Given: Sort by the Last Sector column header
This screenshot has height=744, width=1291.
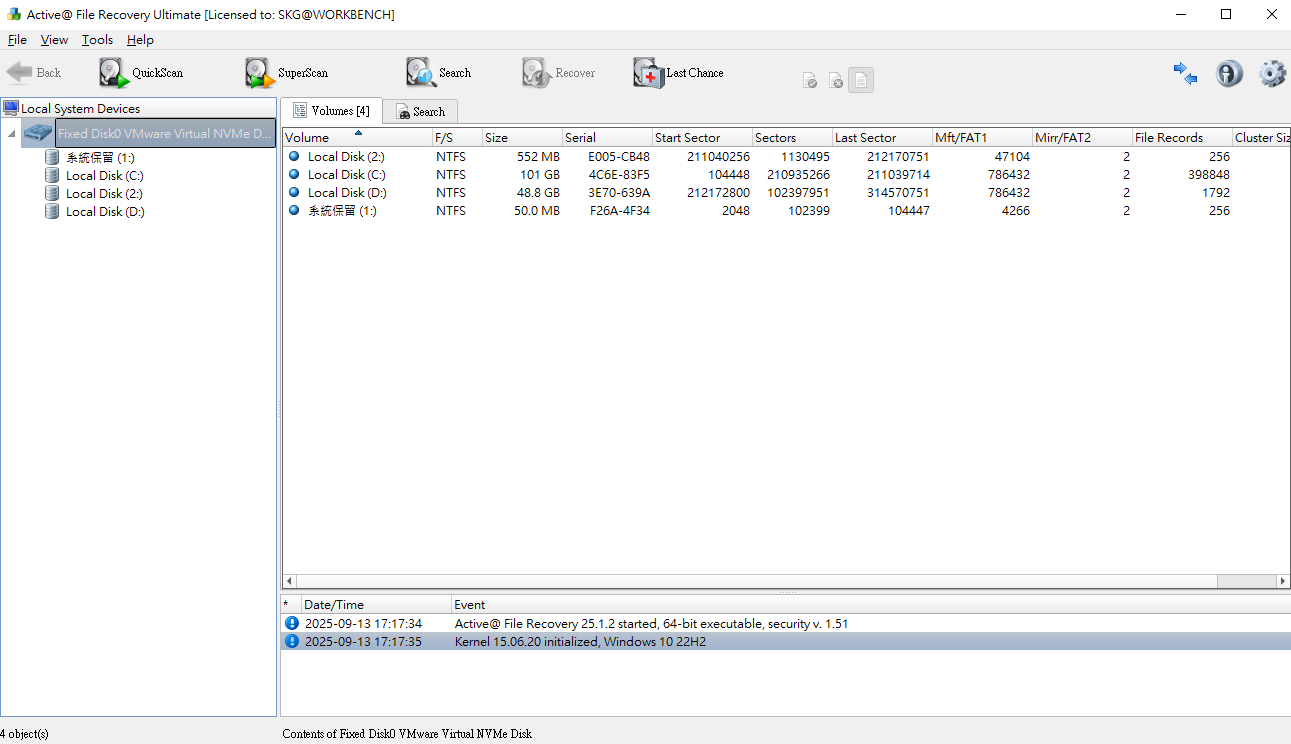Looking at the screenshot, I should [882, 138].
